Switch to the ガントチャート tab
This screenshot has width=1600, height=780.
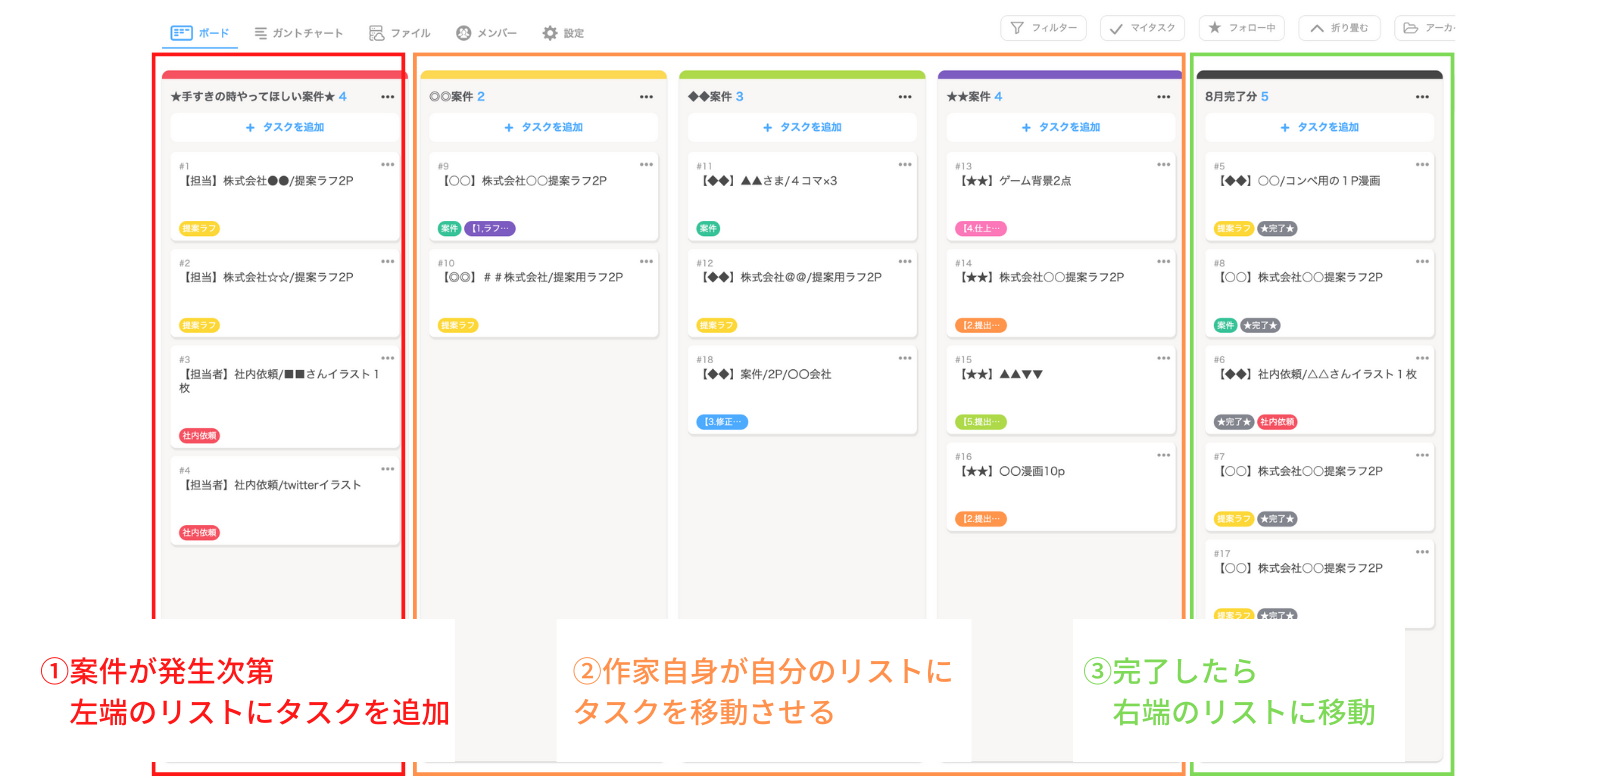pos(298,33)
